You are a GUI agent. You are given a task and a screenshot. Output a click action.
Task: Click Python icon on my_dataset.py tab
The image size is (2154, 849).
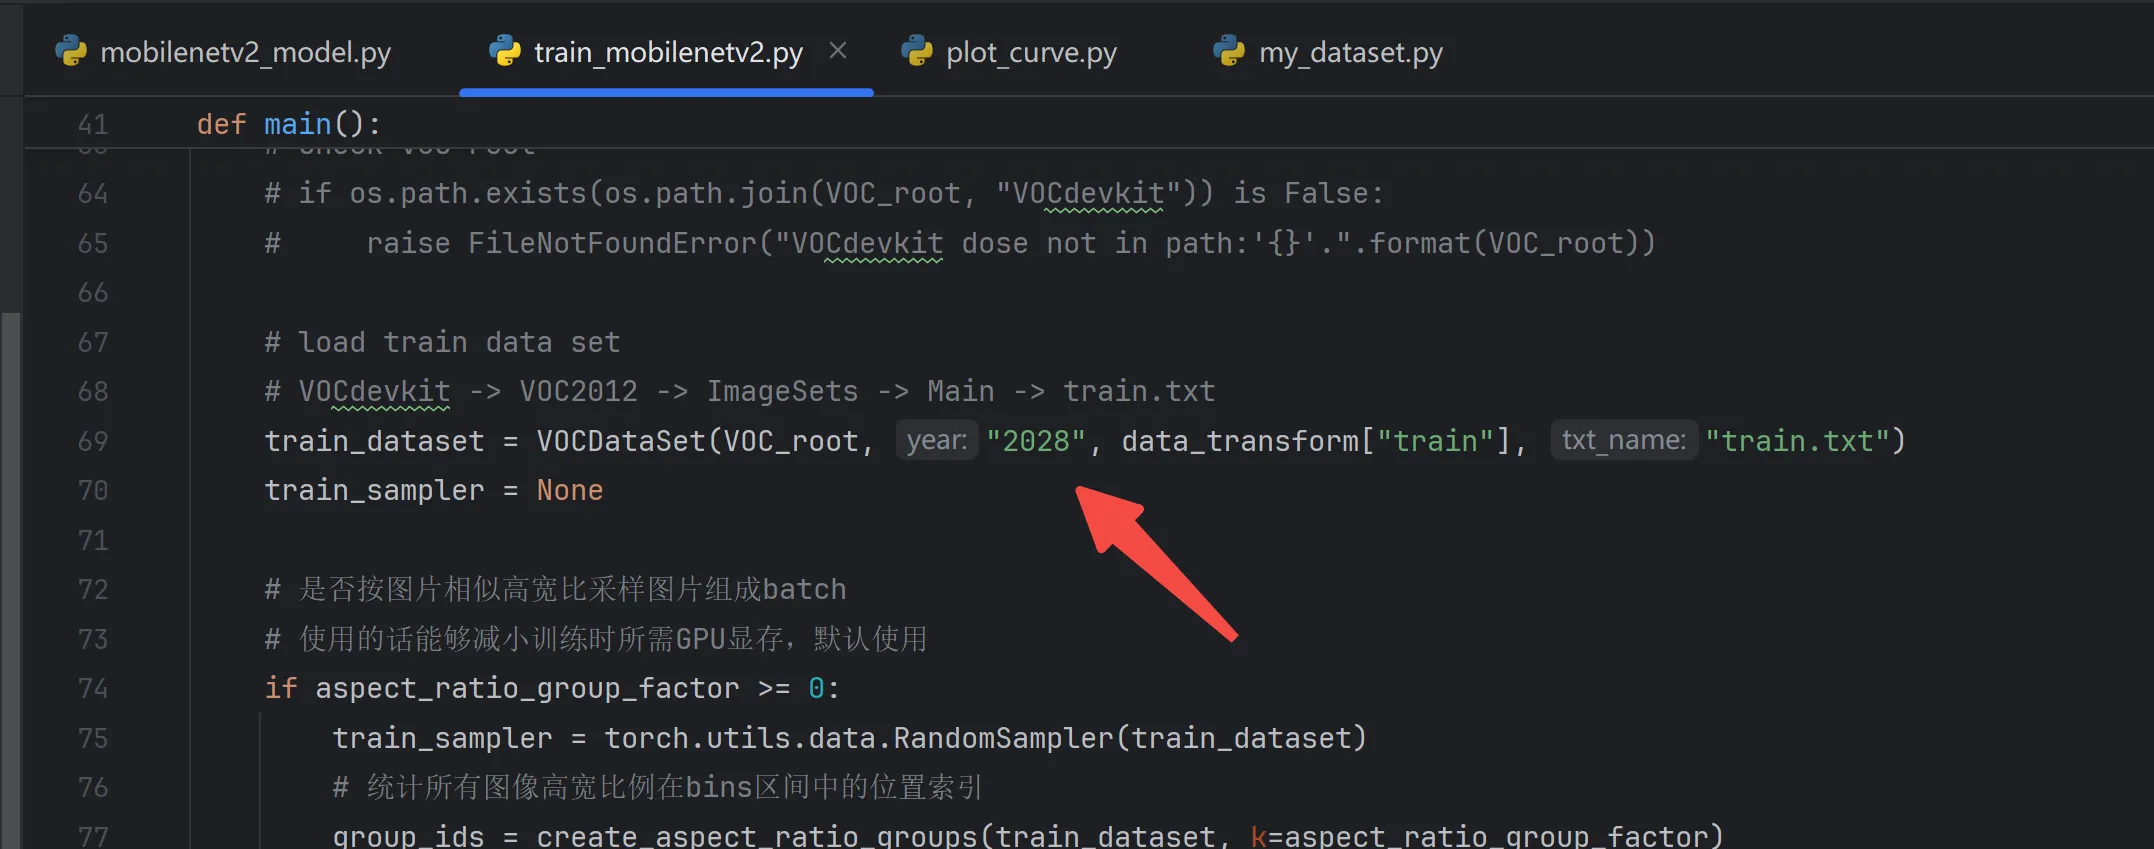(1229, 51)
